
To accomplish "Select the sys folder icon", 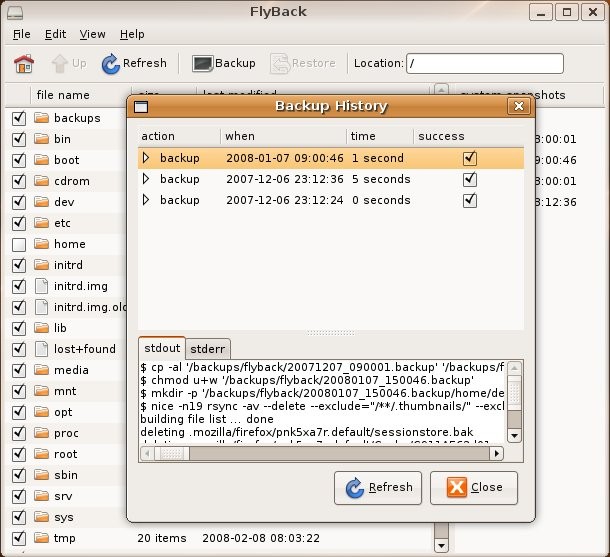I will pyautogui.click(x=41, y=517).
